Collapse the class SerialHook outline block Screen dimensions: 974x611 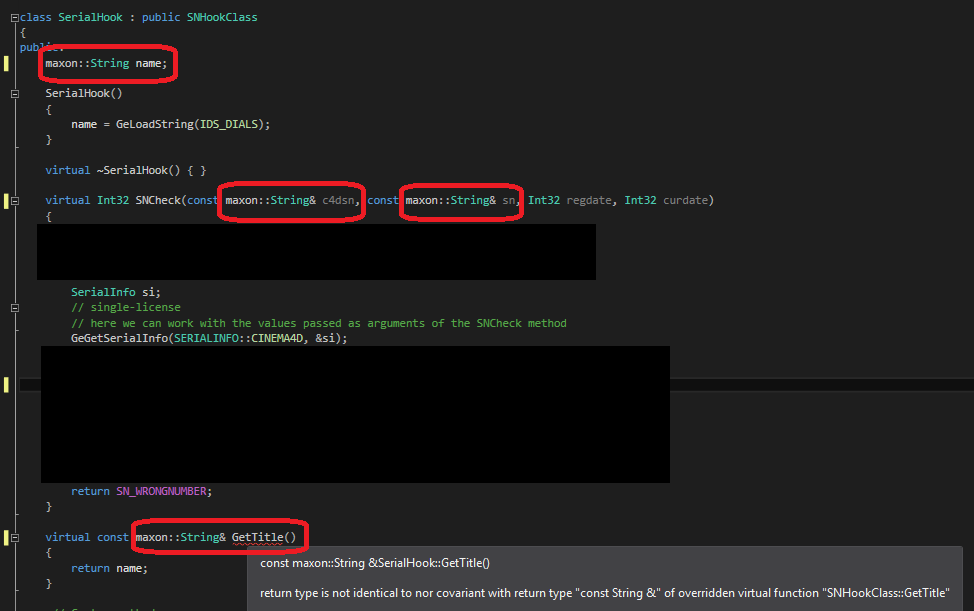14,17
